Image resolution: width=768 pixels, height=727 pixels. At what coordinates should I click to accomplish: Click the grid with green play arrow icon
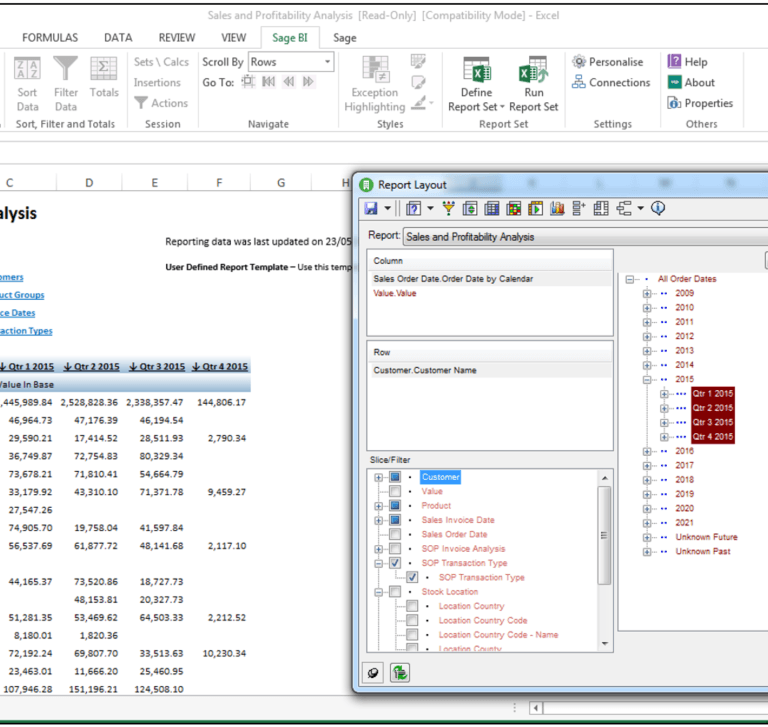[x=535, y=209]
